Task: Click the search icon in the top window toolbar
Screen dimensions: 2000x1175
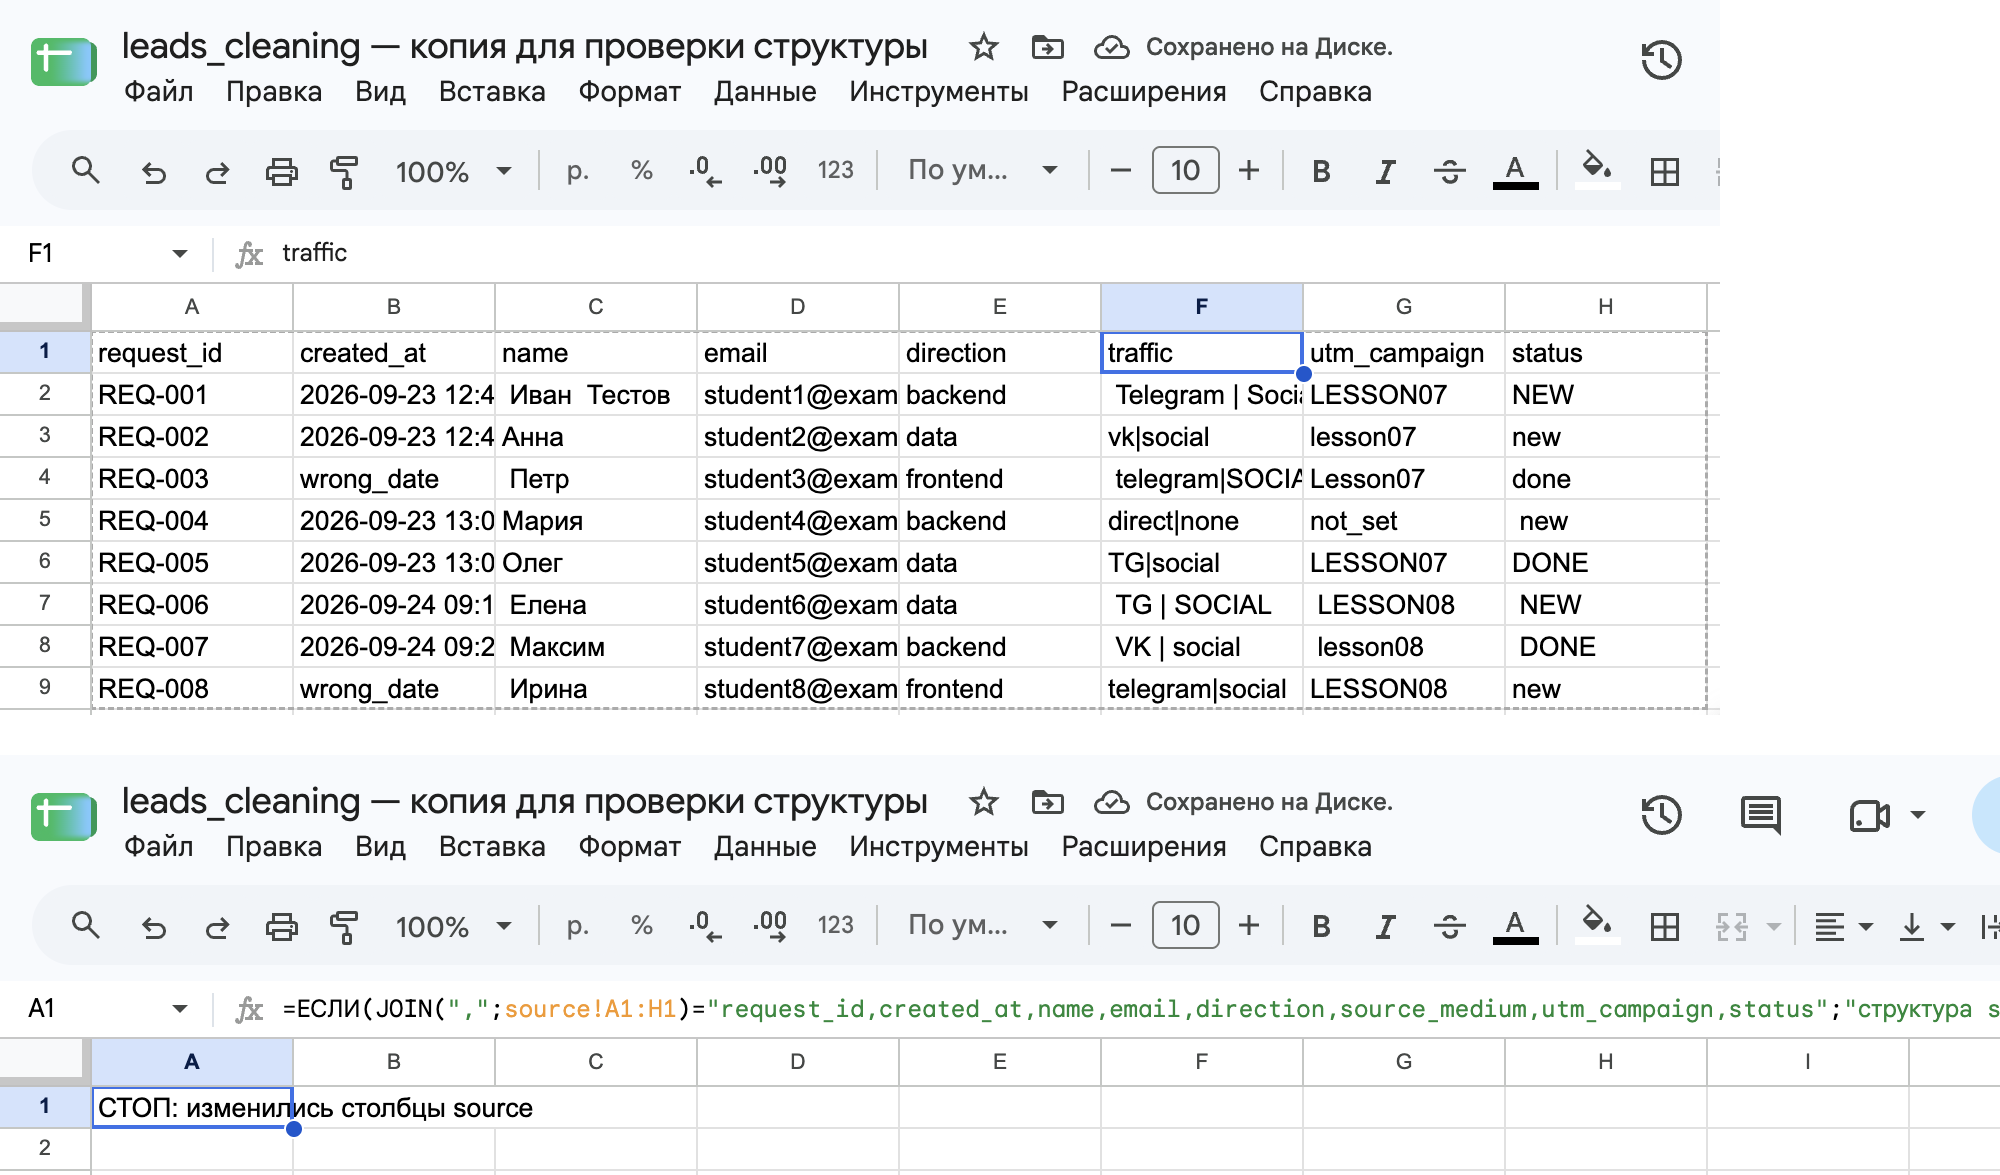Action: [x=86, y=171]
